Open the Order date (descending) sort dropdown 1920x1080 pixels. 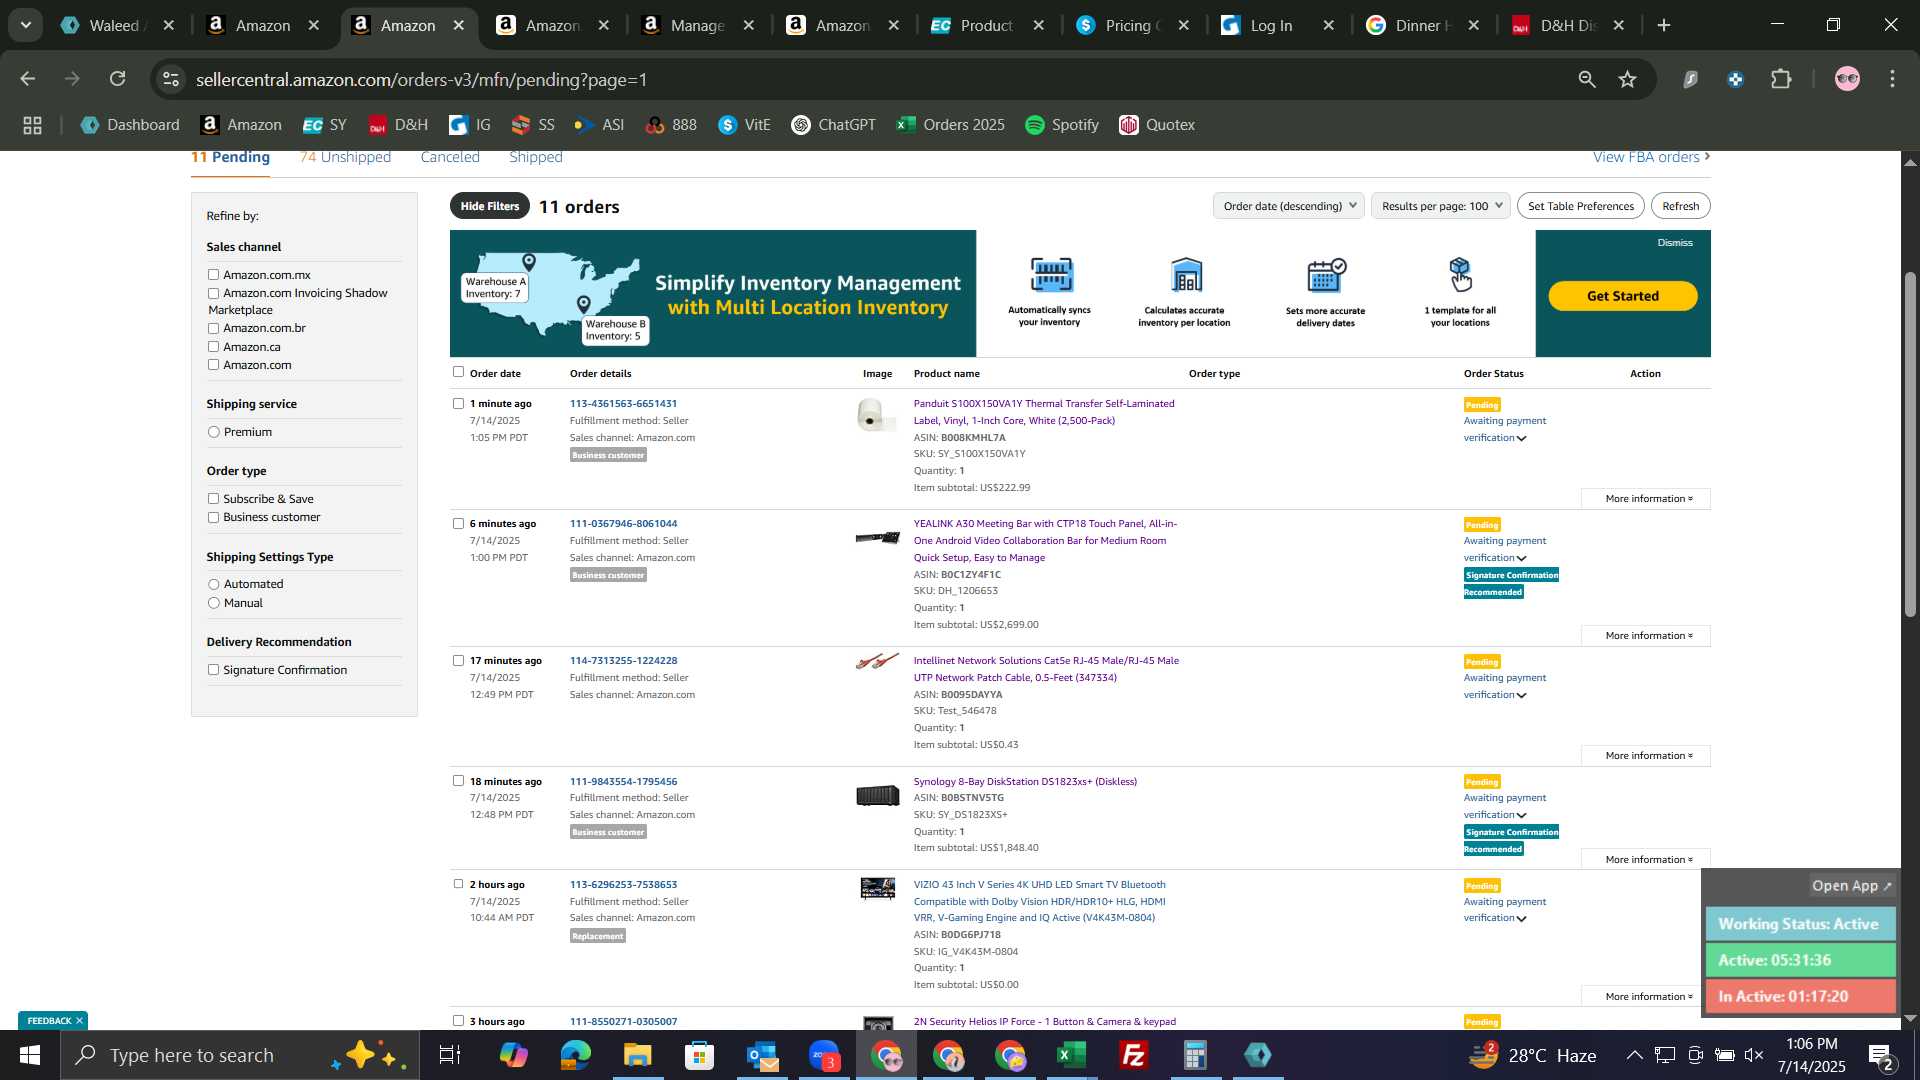coord(1288,206)
